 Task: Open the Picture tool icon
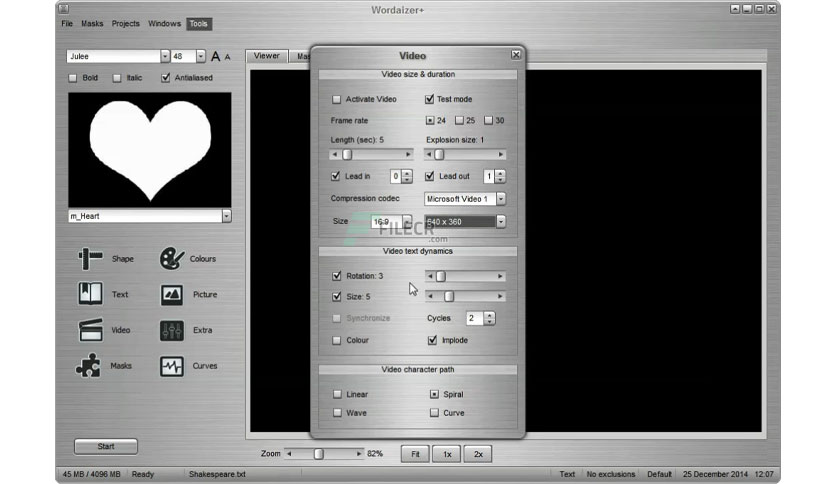point(172,294)
